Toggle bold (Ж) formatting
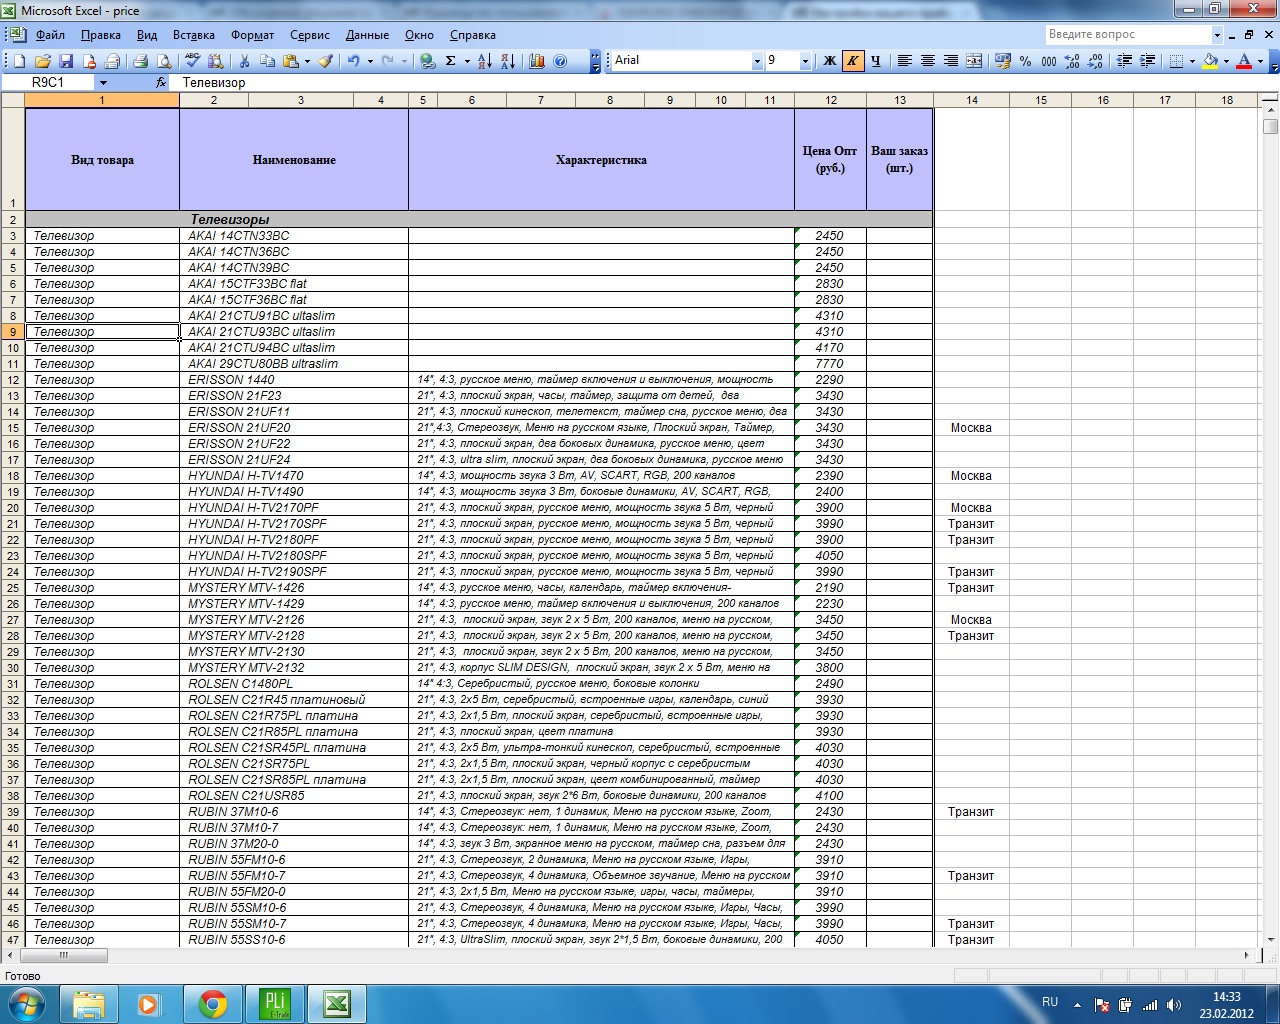1280x1024 pixels. click(830, 61)
